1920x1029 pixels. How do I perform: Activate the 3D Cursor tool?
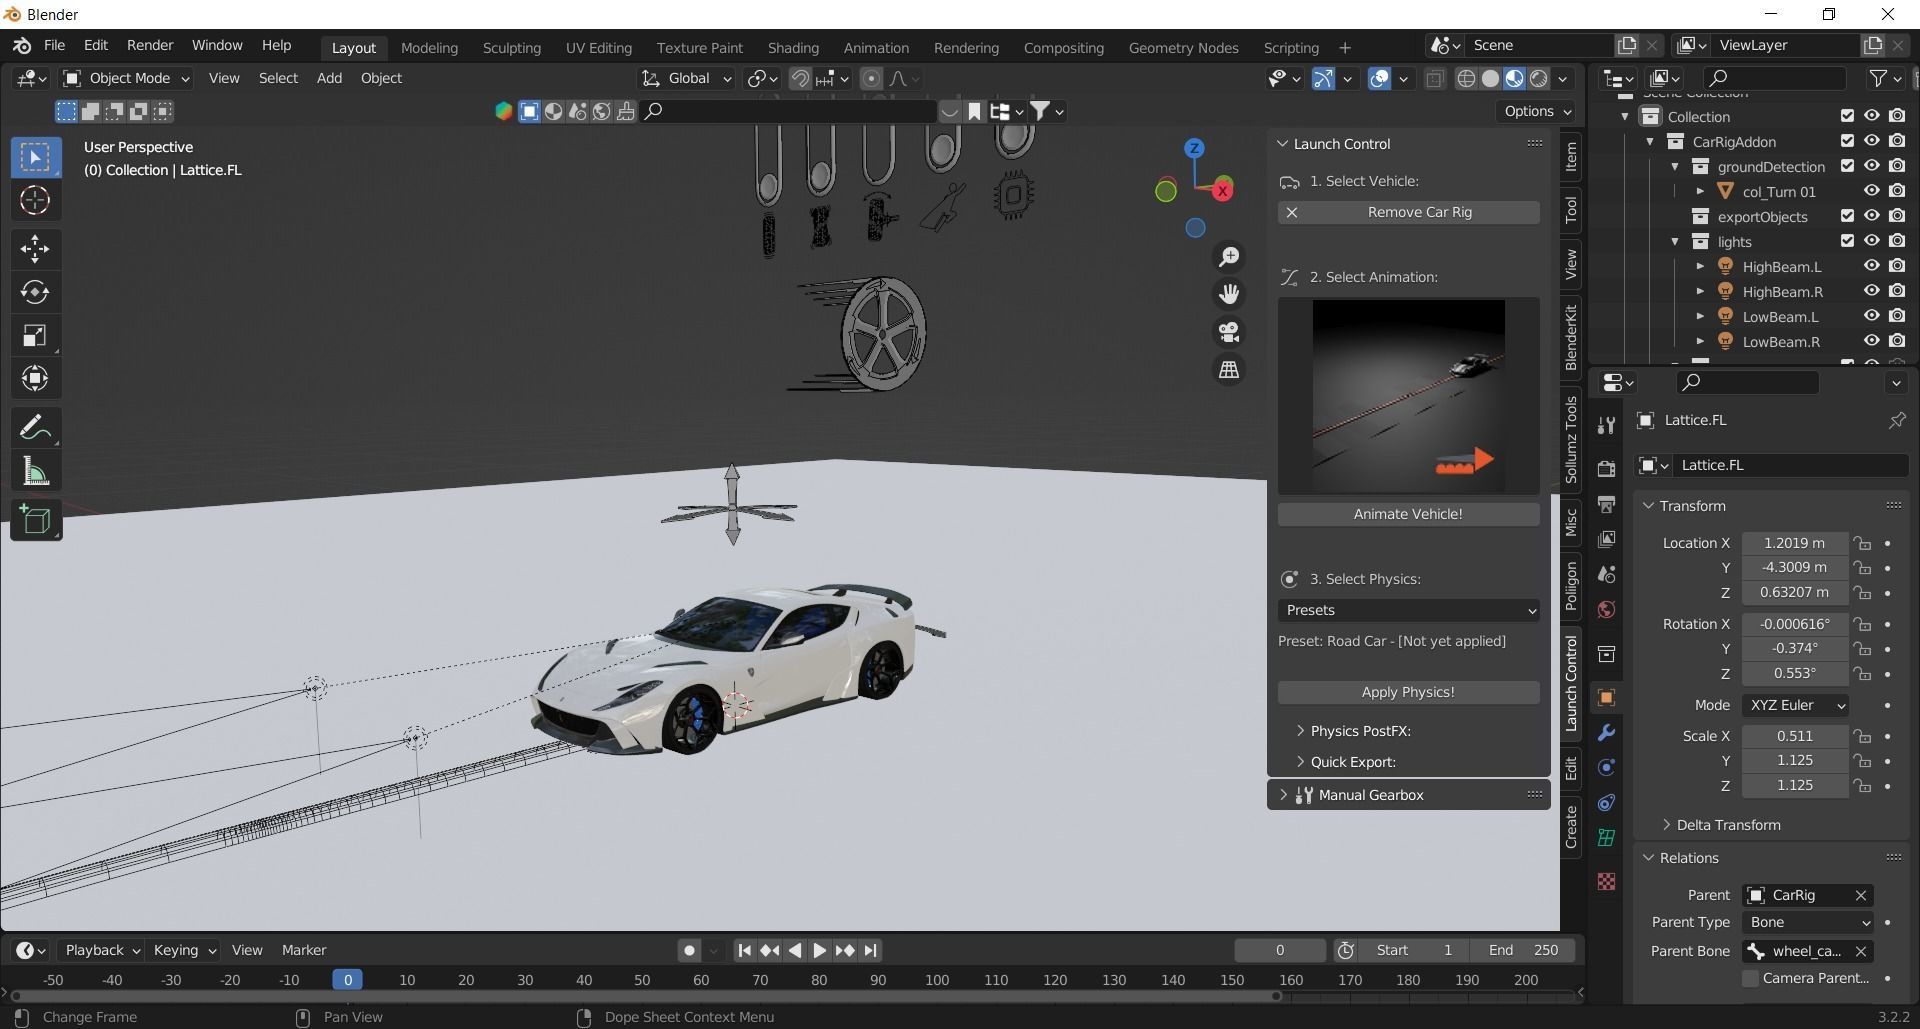pos(35,201)
